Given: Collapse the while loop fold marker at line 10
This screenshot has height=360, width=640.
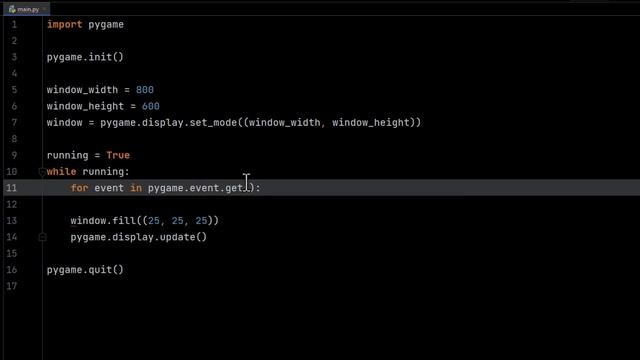Looking at the screenshot, I should pyautogui.click(x=42, y=172).
